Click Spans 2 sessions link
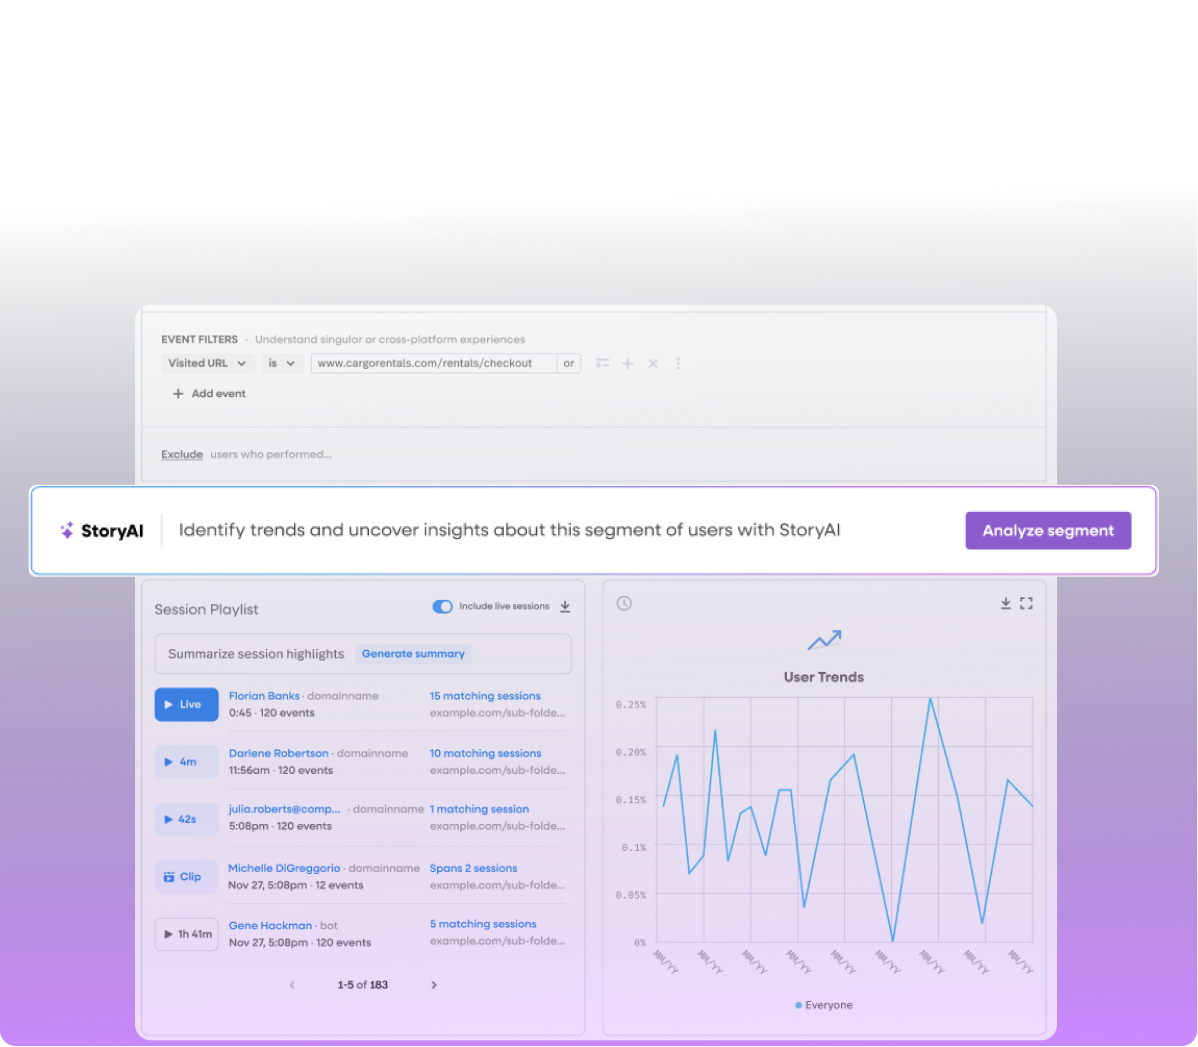This screenshot has height=1047, width=1198. (x=474, y=868)
